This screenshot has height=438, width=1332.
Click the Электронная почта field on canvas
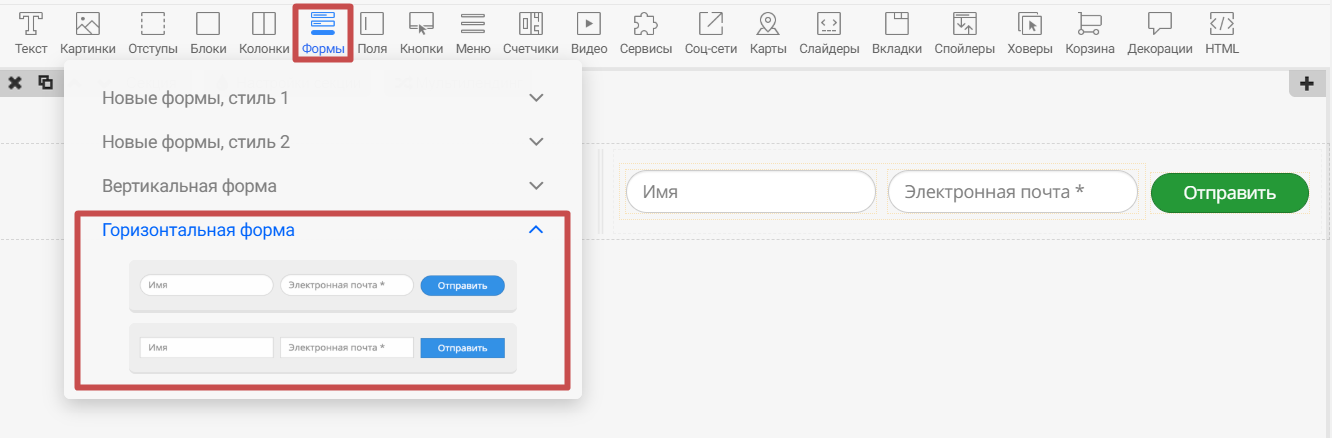[x=1012, y=192]
